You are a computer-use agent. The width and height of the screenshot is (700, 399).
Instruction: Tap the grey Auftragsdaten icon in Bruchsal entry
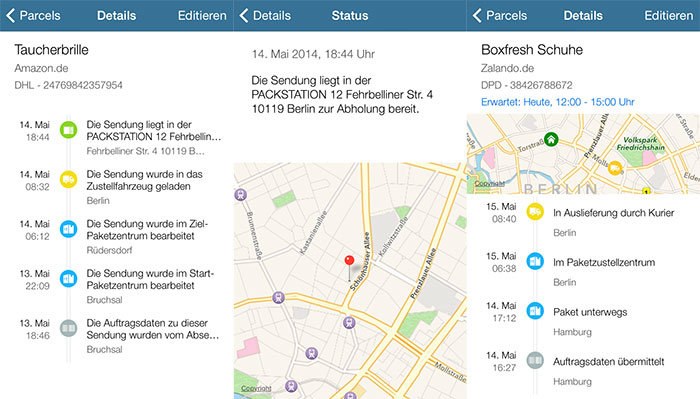click(68, 328)
